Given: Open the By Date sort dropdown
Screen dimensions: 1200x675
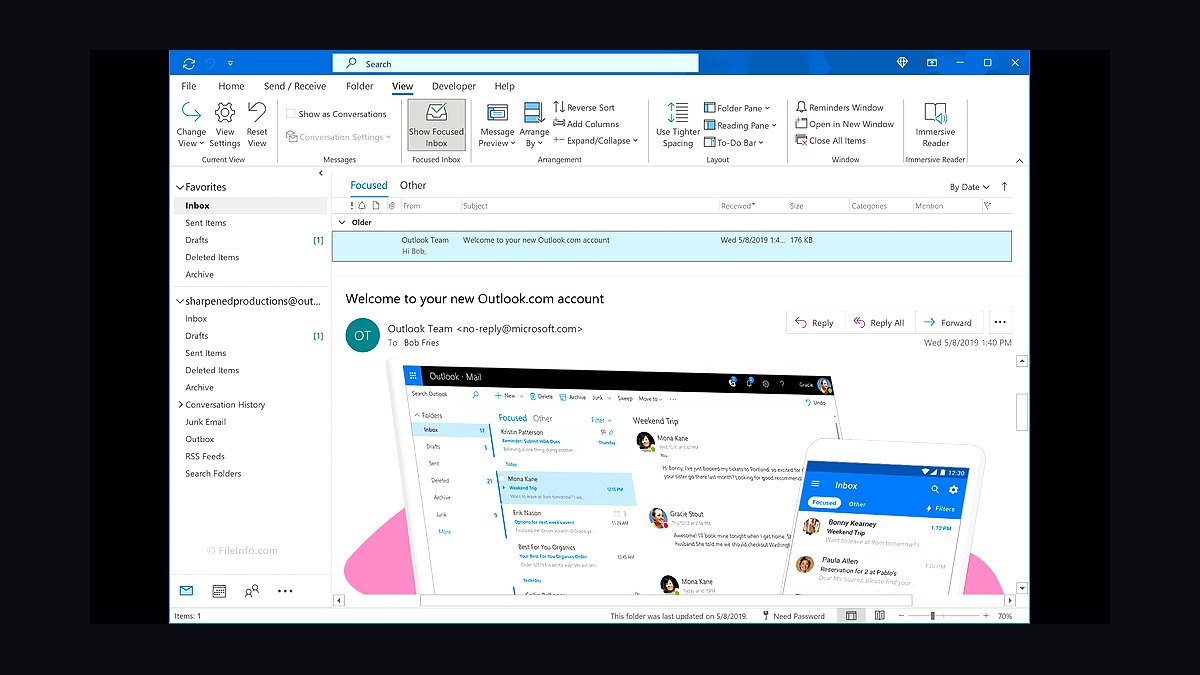Looking at the screenshot, I should pos(969,187).
